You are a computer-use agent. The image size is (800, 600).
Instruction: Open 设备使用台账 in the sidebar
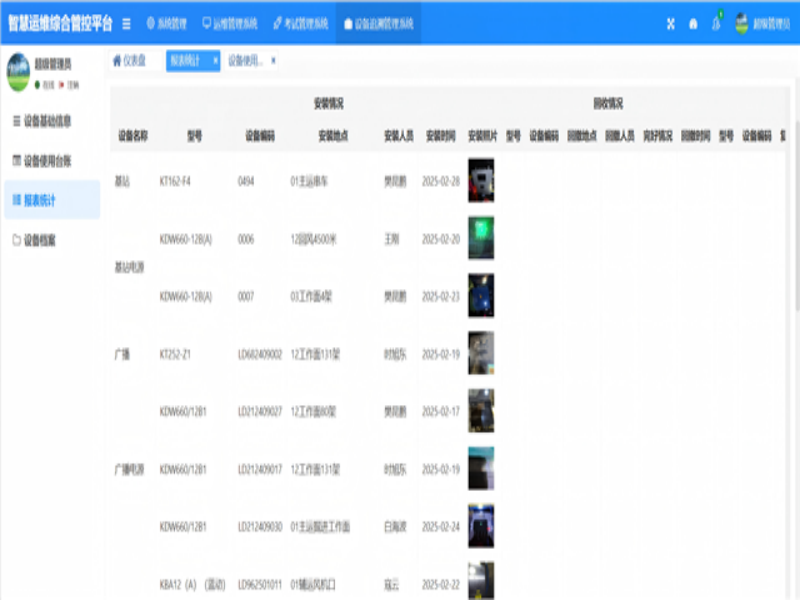pyautogui.click(x=47, y=160)
